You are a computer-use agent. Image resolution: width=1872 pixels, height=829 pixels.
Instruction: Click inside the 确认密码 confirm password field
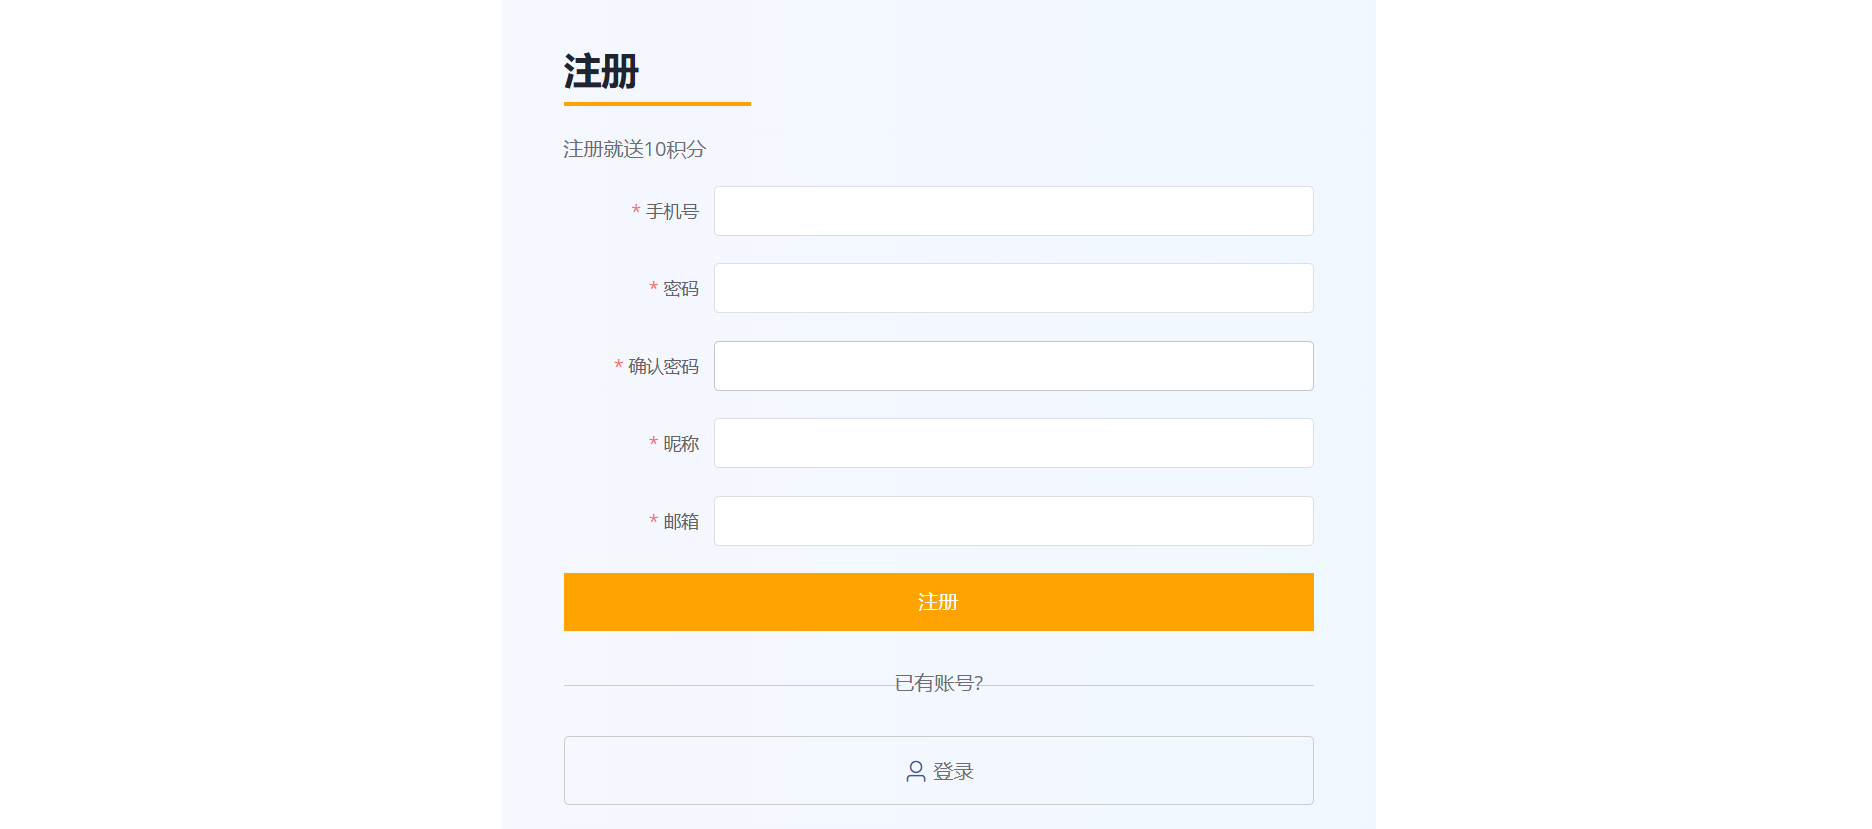[x=1013, y=366]
